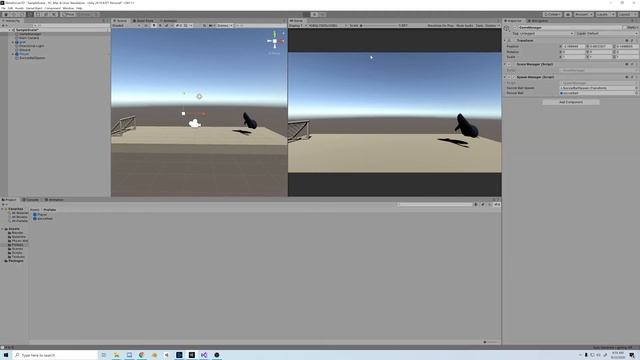Screen dimensions: 640x360
Task: Toggle Global handle rotation button
Action: [x=87, y=14]
